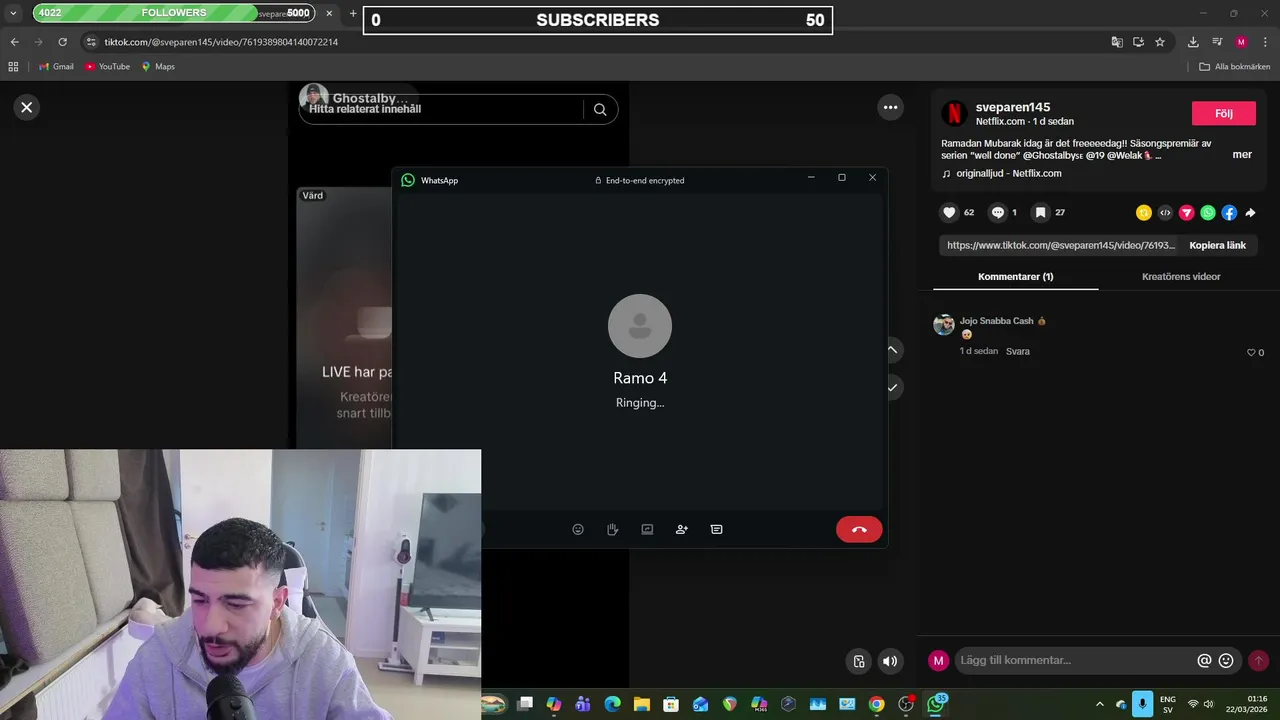Raise hand in WhatsApp call

coord(613,529)
